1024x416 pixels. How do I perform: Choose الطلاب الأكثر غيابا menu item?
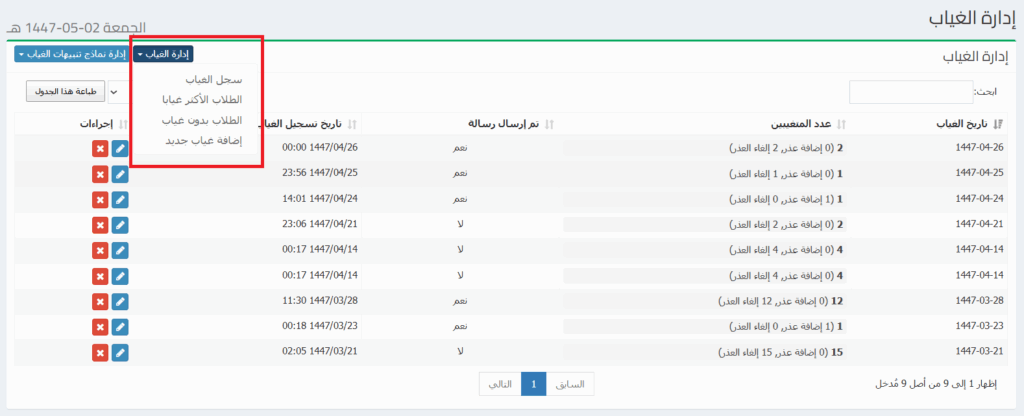coord(201,99)
